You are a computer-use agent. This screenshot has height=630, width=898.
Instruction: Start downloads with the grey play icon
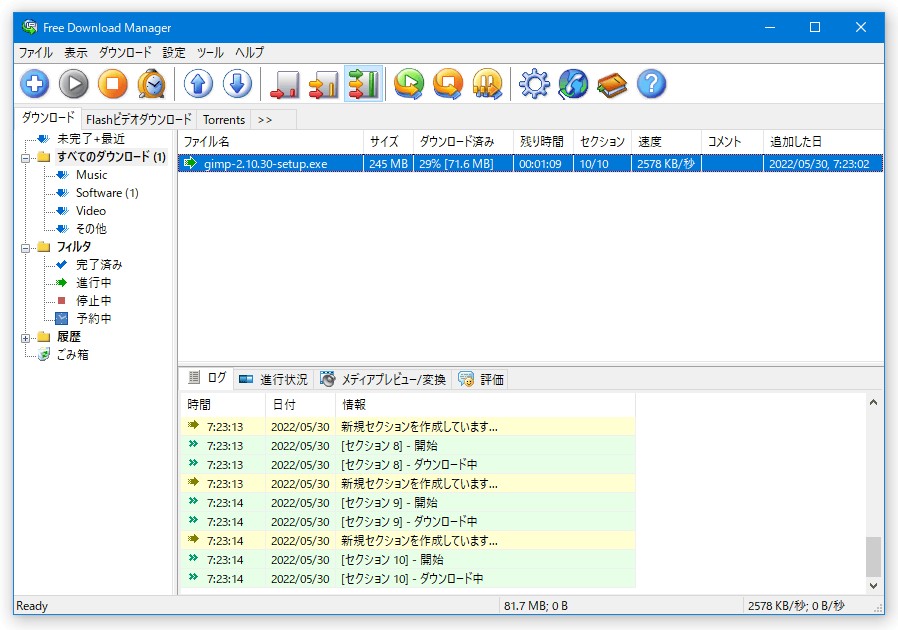pos(74,84)
